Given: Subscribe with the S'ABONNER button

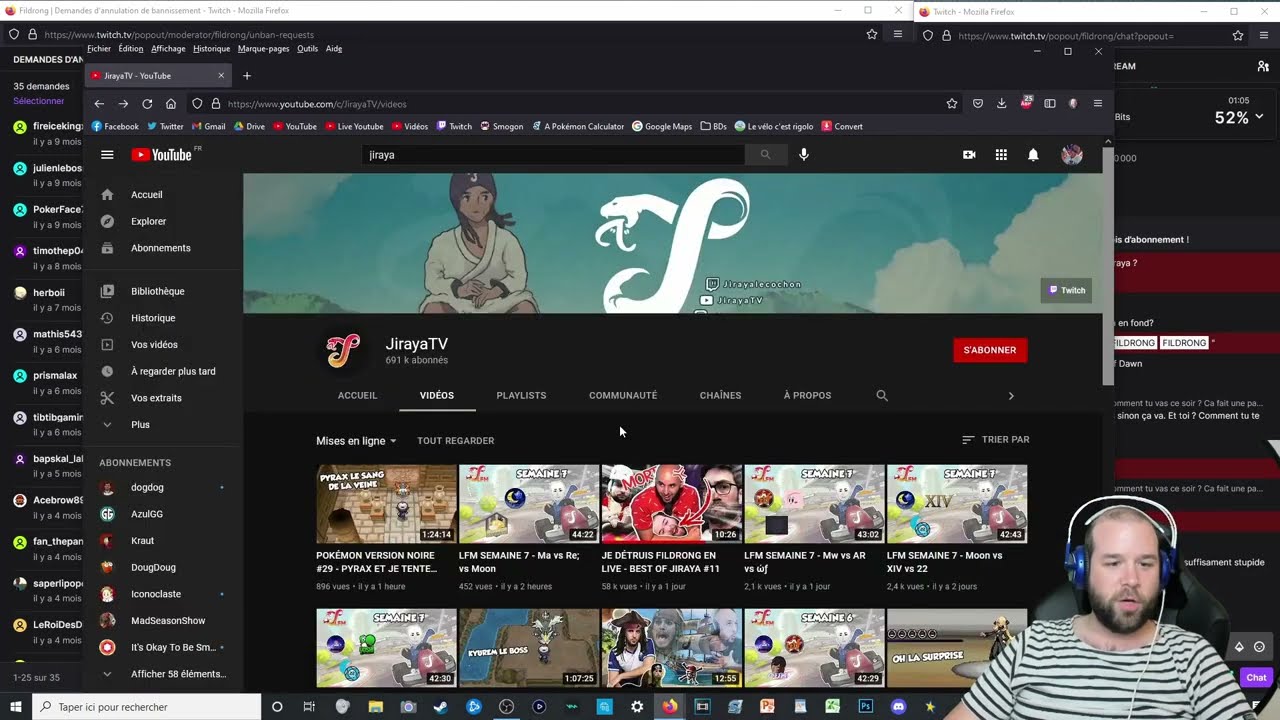Looking at the screenshot, I should coord(990,350).
